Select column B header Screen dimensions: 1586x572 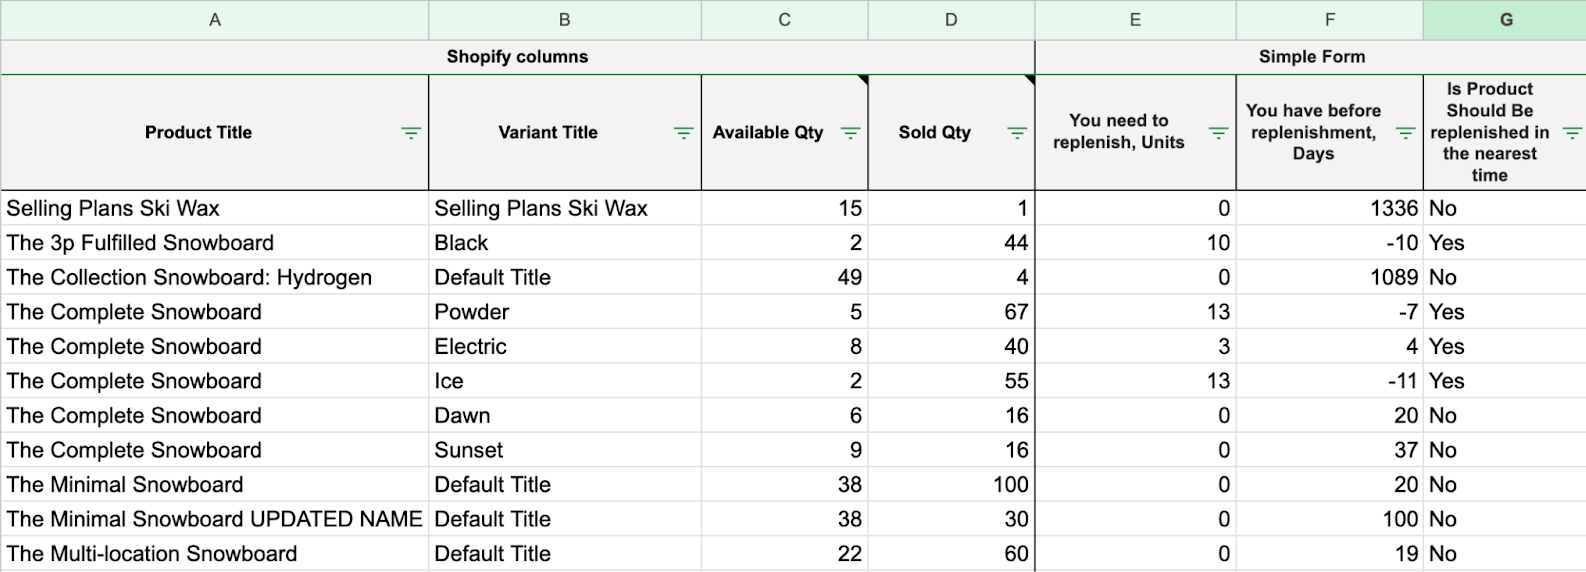pyautogui.click(x=565, y=20)
